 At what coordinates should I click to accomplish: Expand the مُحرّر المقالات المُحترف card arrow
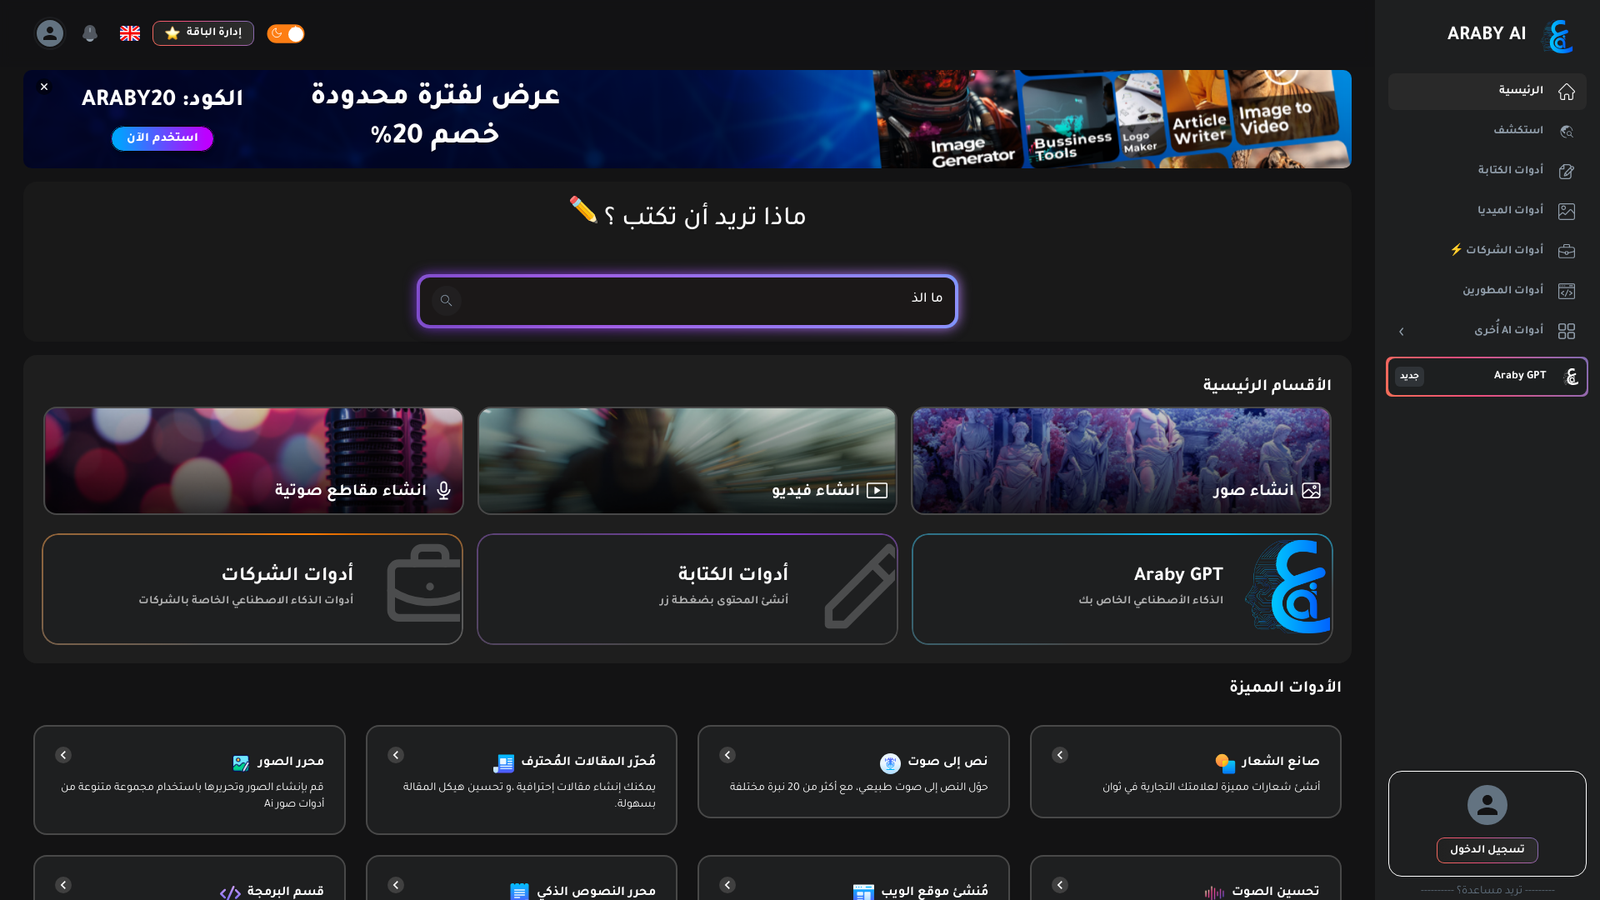click(x=396, y=755)
